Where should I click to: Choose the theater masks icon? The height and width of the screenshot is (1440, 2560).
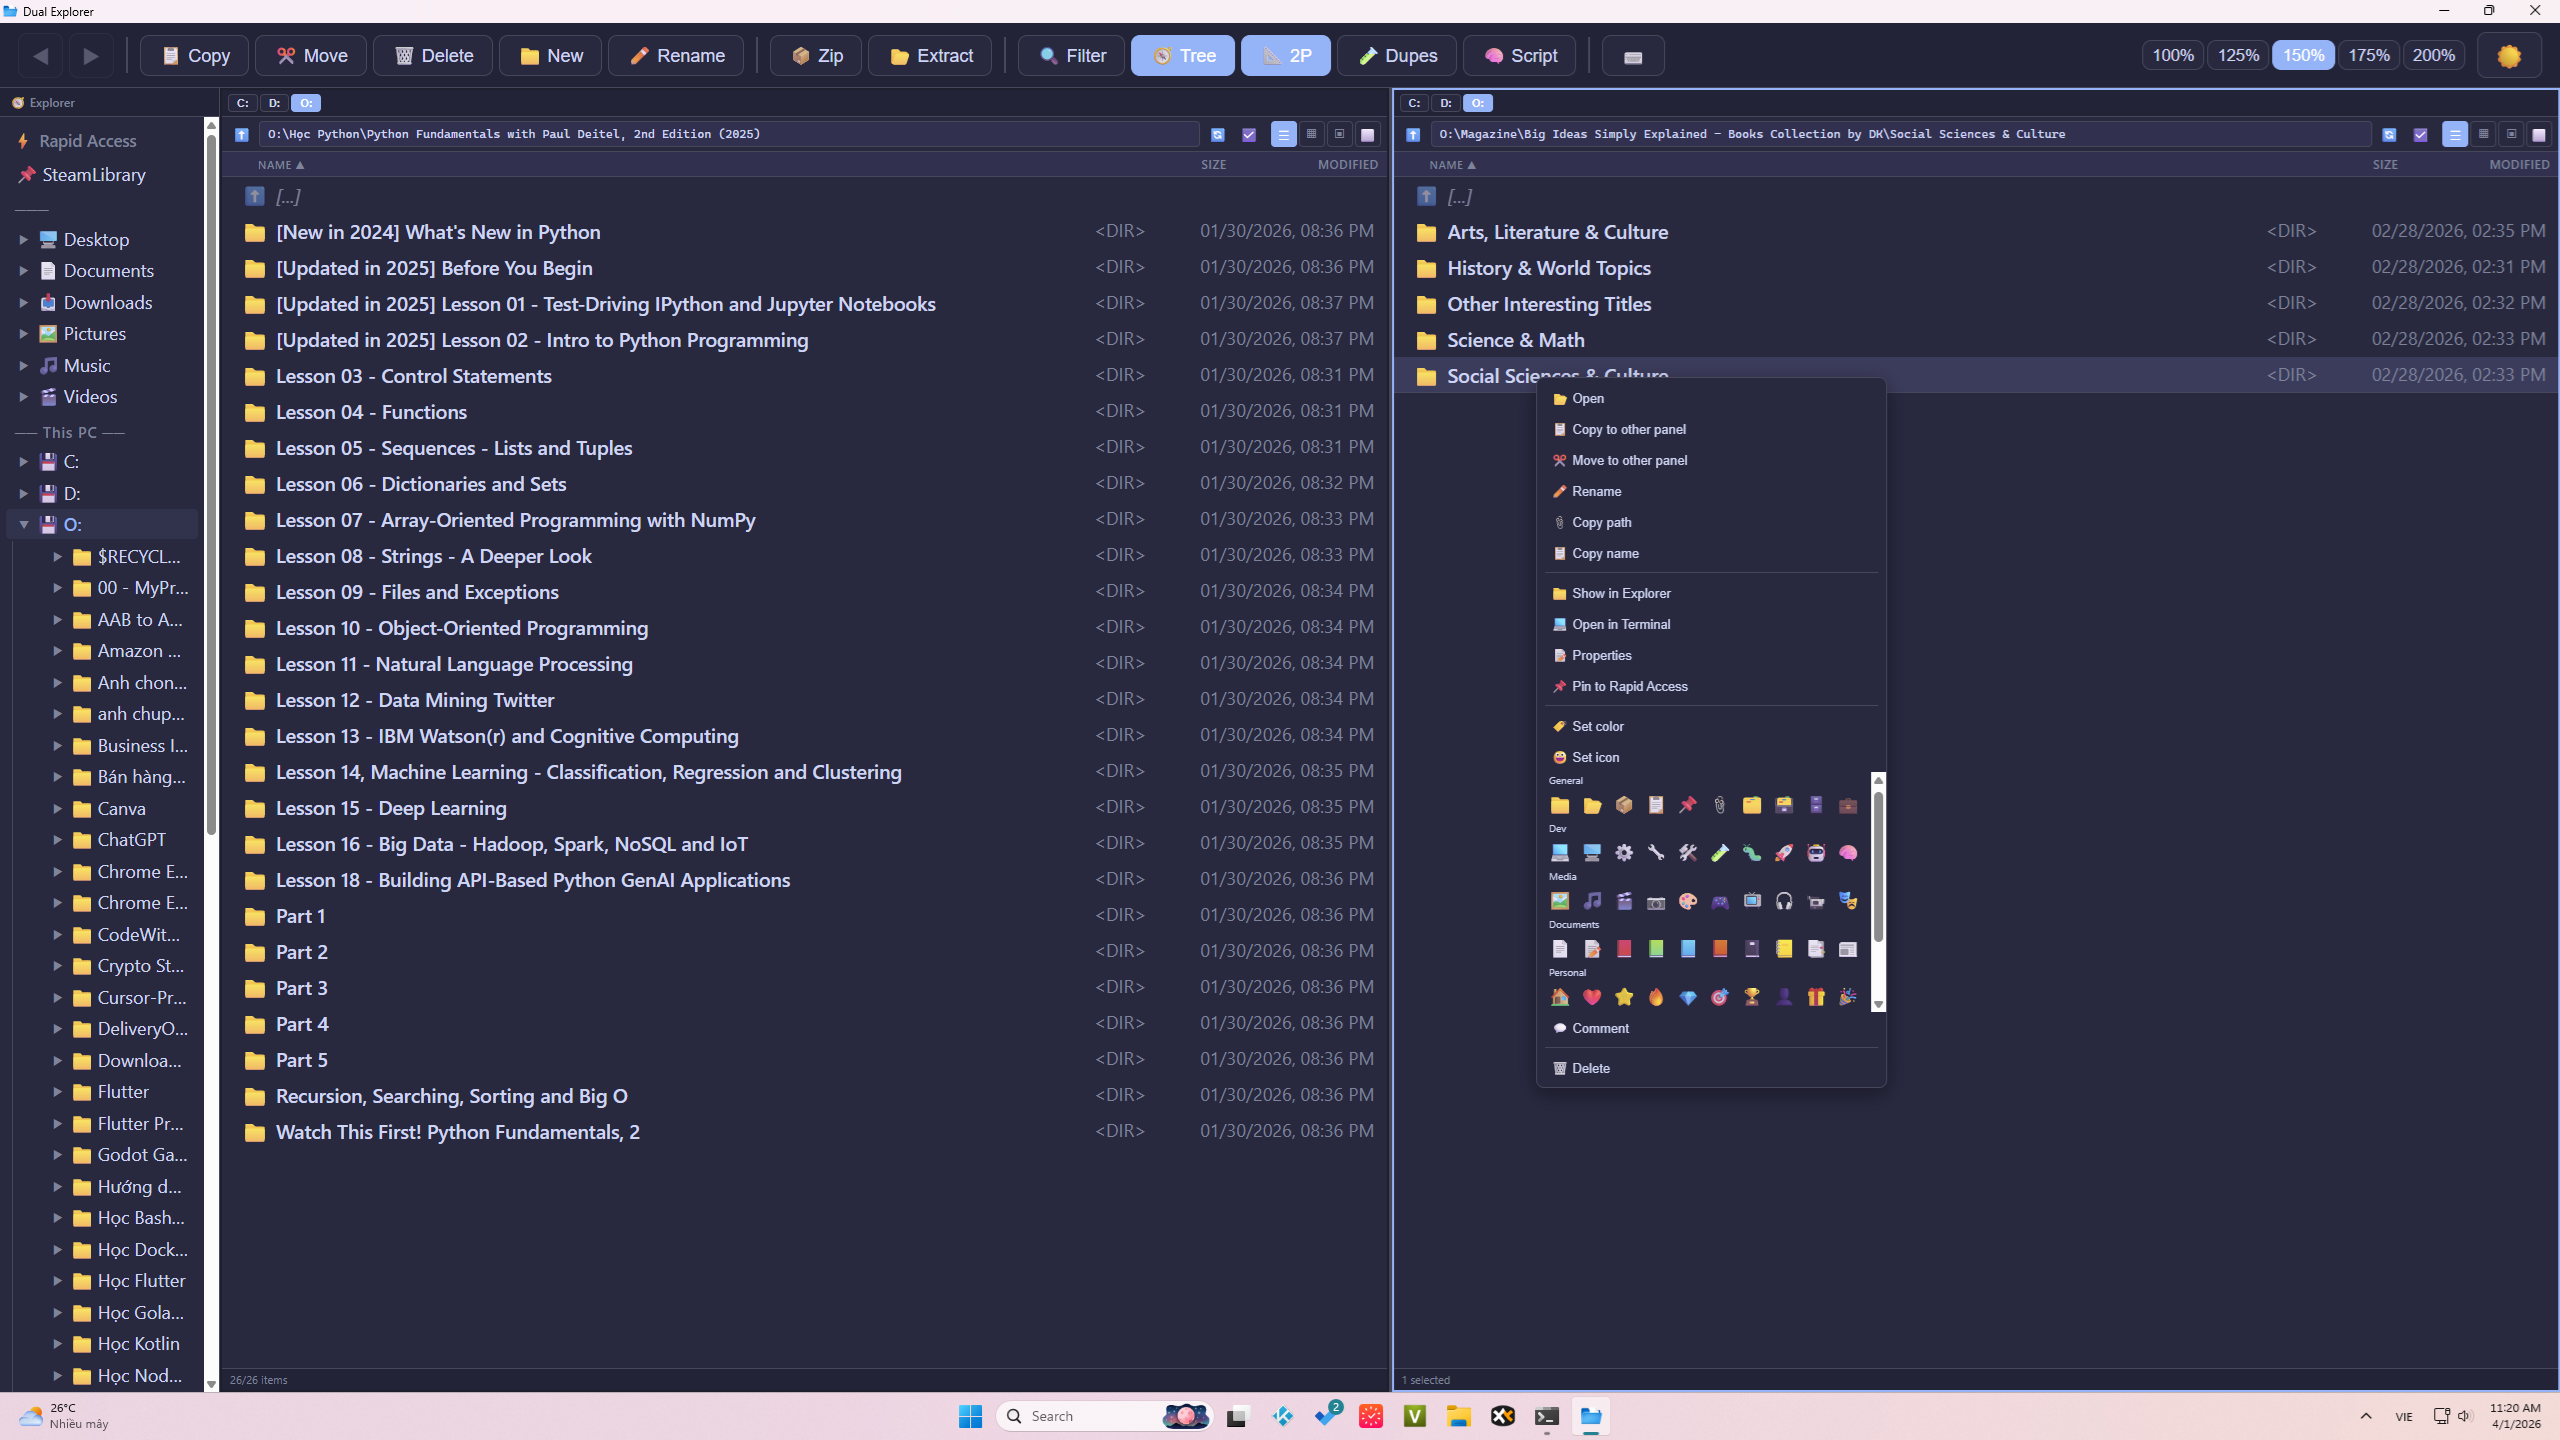click(x=1848, y=901)
